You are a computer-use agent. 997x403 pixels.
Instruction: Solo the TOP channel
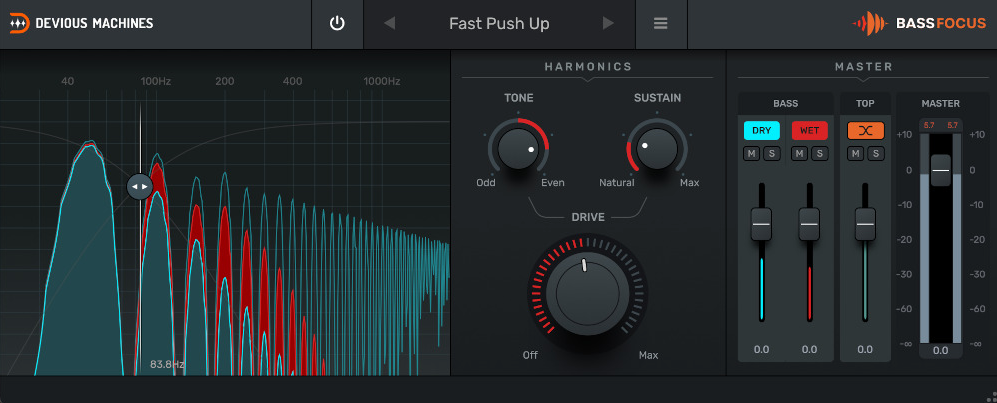(x=876, y=153)
